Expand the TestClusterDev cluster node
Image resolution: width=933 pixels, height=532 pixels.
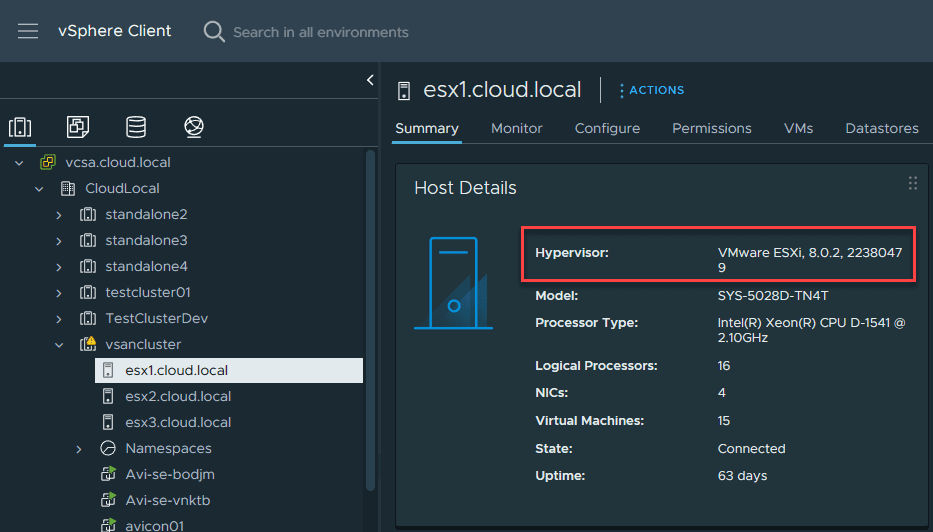click(59, 318)
